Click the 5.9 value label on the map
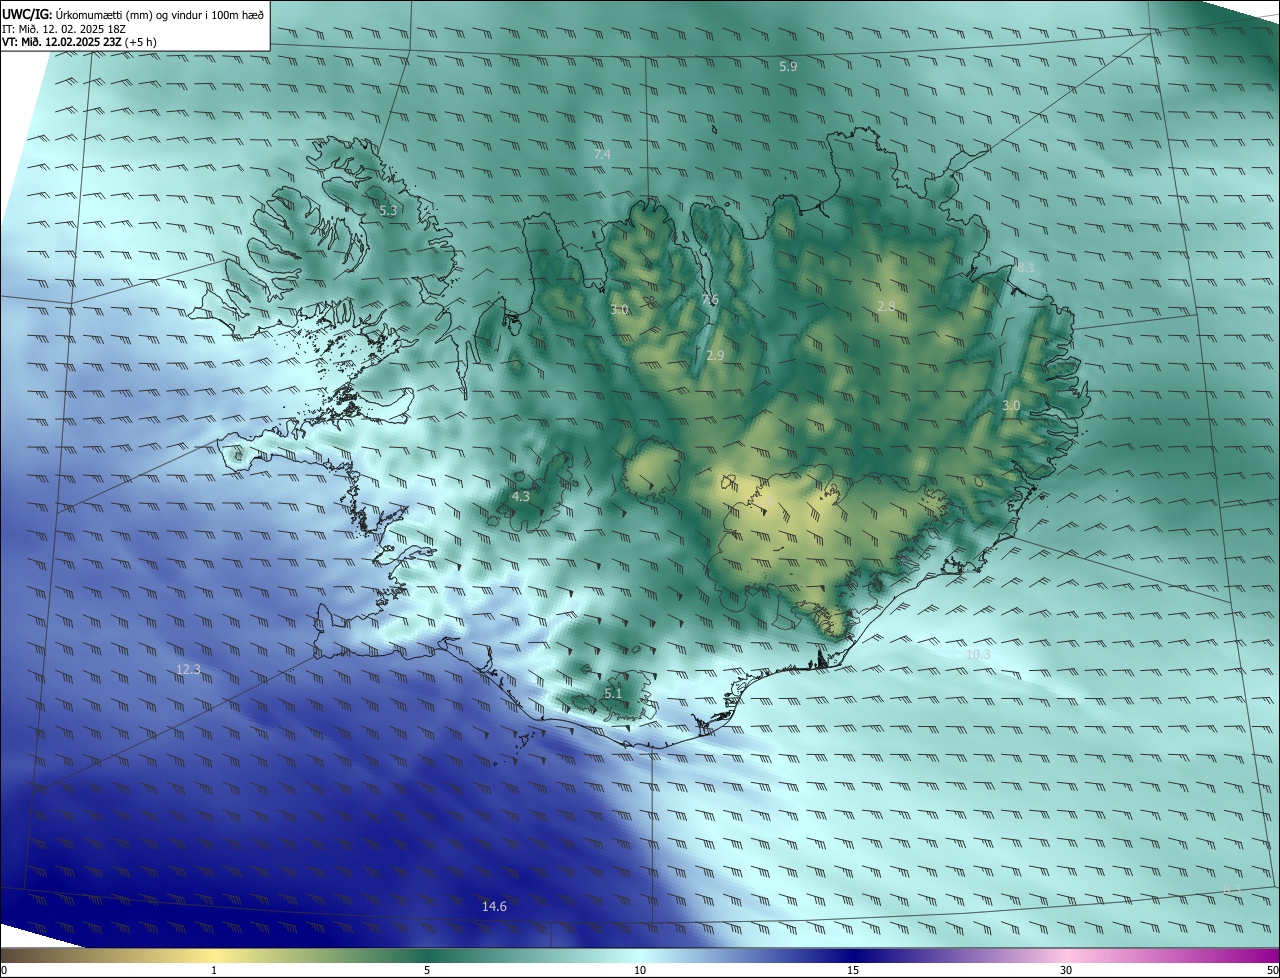 pyautogui.click(x=788, y=66)
